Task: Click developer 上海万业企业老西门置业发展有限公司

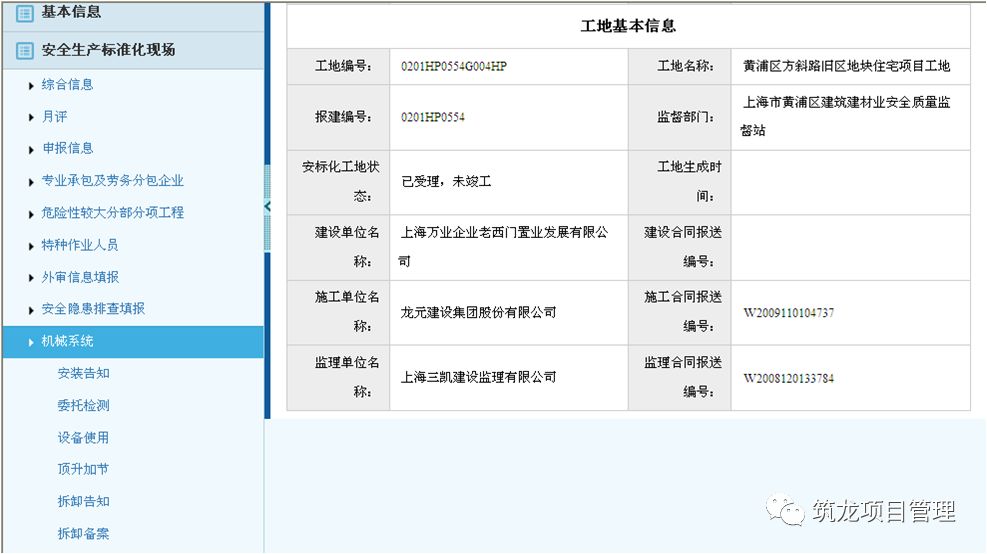Action: pyautogui.click(x=504, y=247)
